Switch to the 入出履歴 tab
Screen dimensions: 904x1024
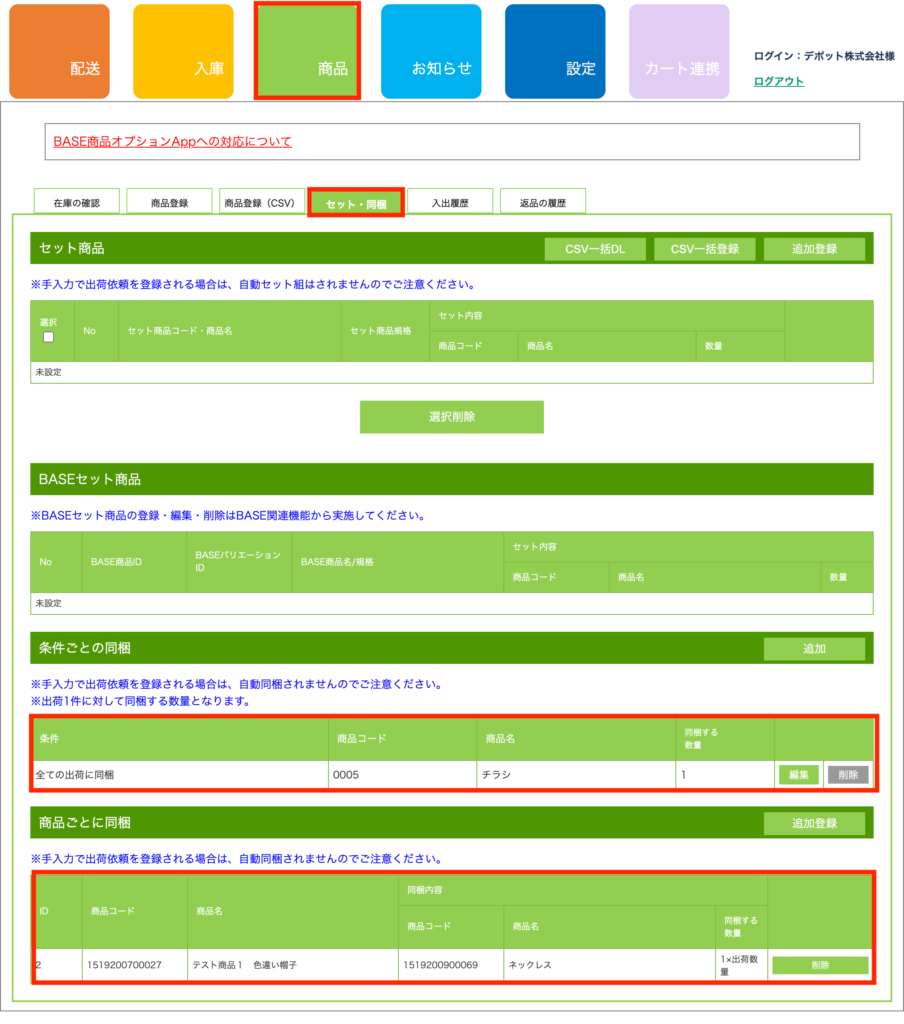pyautogui.click(x=449, y=203)
